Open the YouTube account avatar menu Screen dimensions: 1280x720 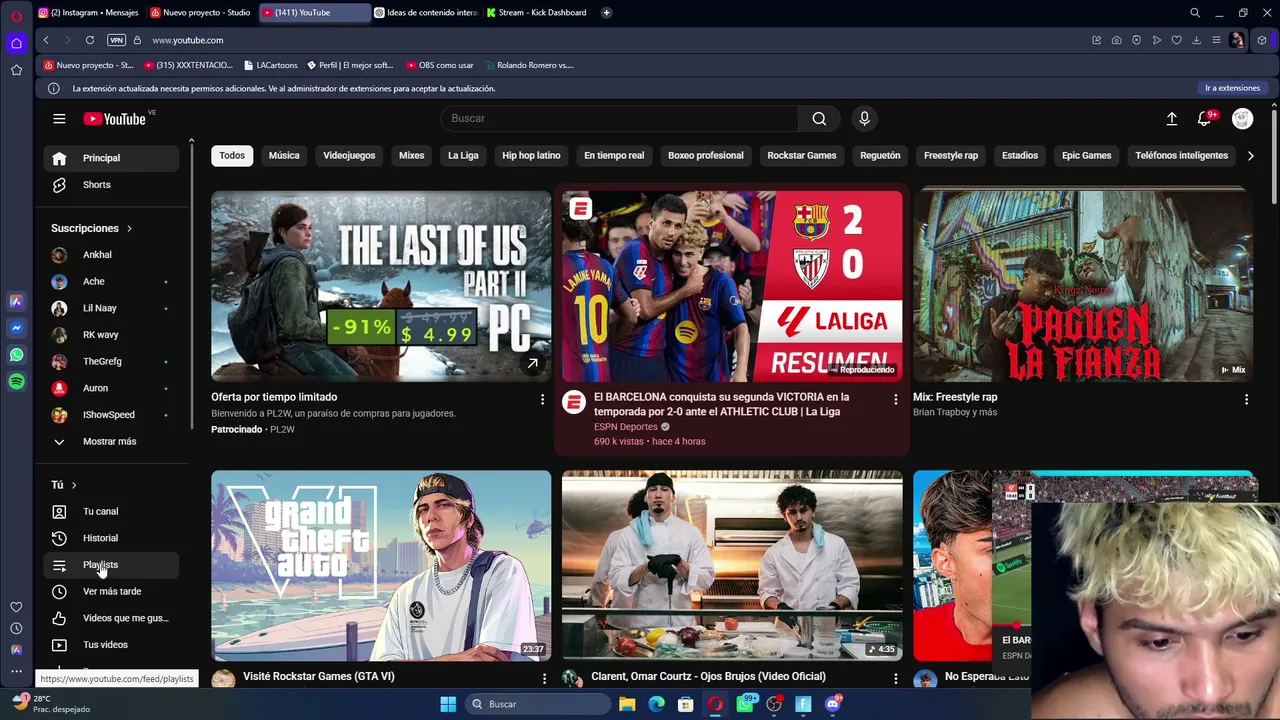pos(1242,119)
